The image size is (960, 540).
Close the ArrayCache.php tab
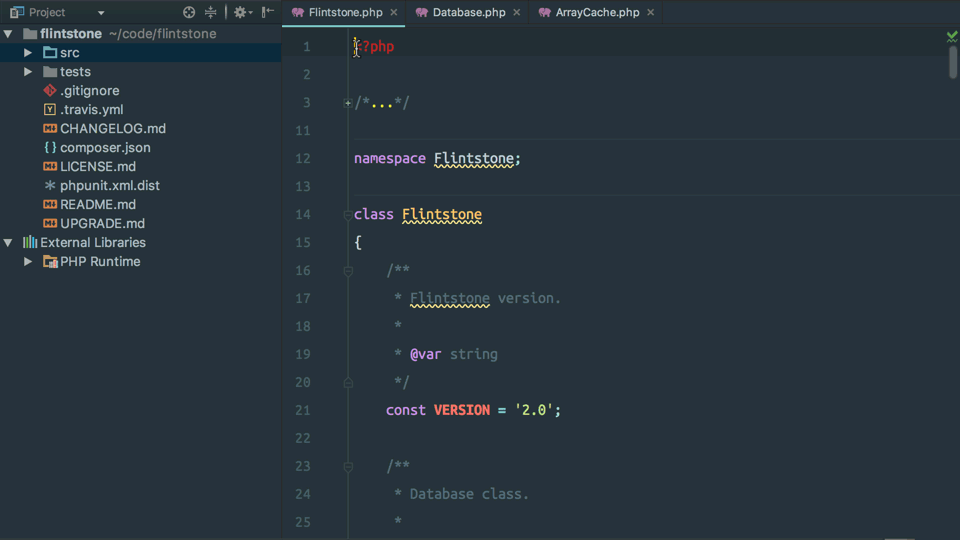pos(650,12)
